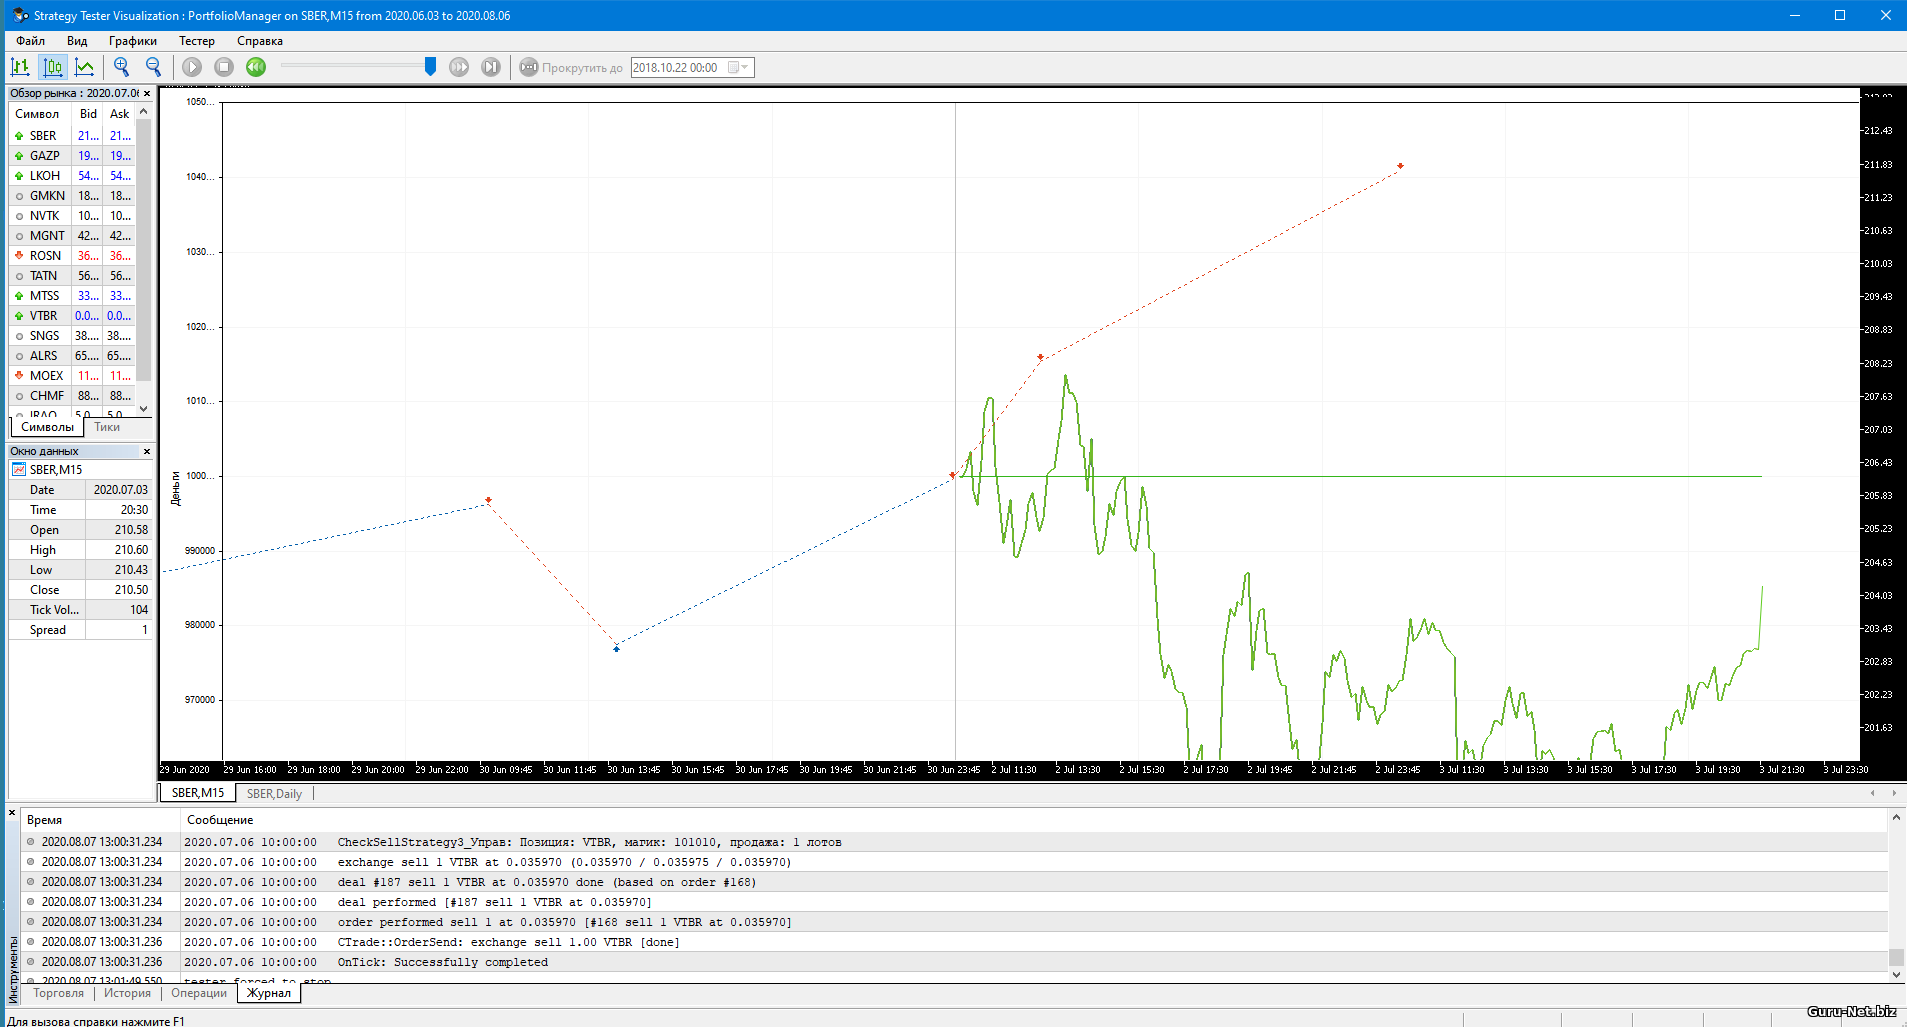Select the SBER,M15 chart tab
Image resolution: width=1907 pixels, height=1027 pixels.
coord(198,793)
